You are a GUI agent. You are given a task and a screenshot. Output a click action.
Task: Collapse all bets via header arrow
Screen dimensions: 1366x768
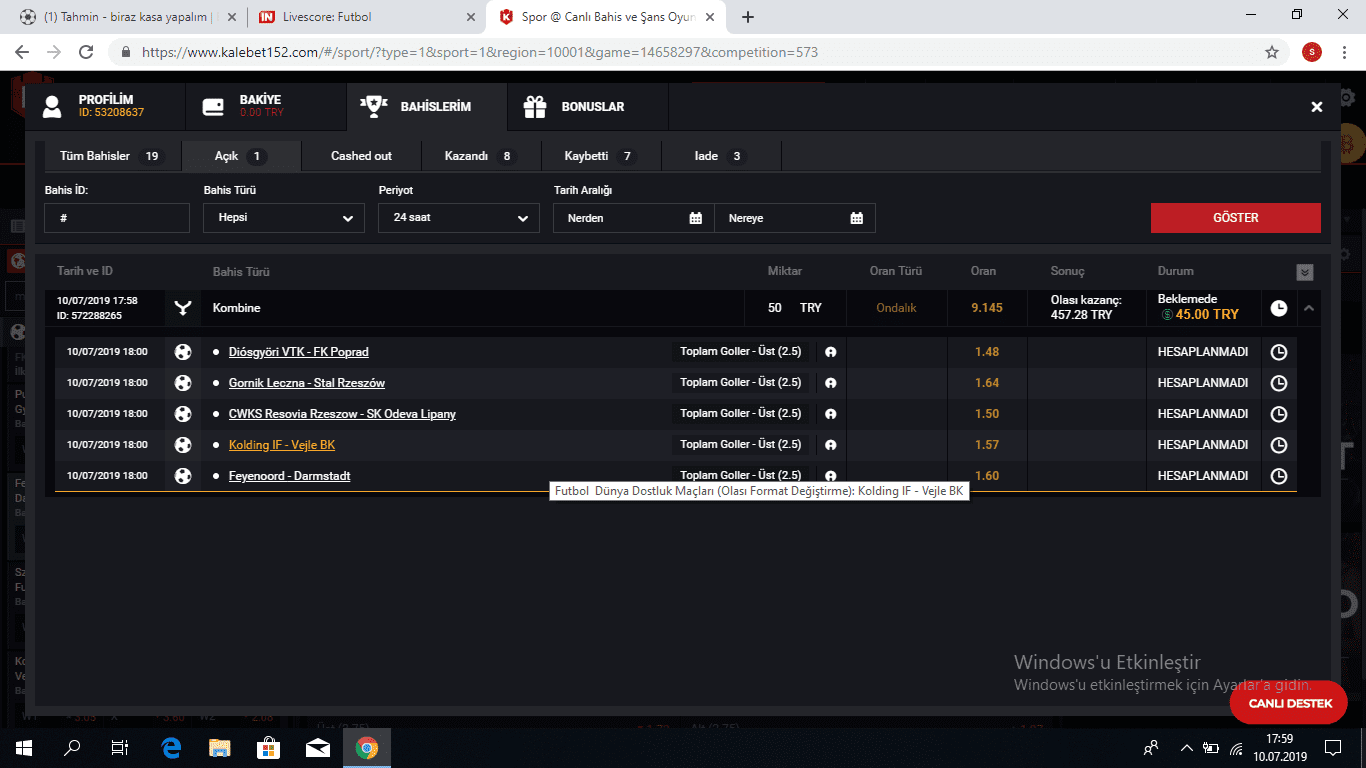1305,272
